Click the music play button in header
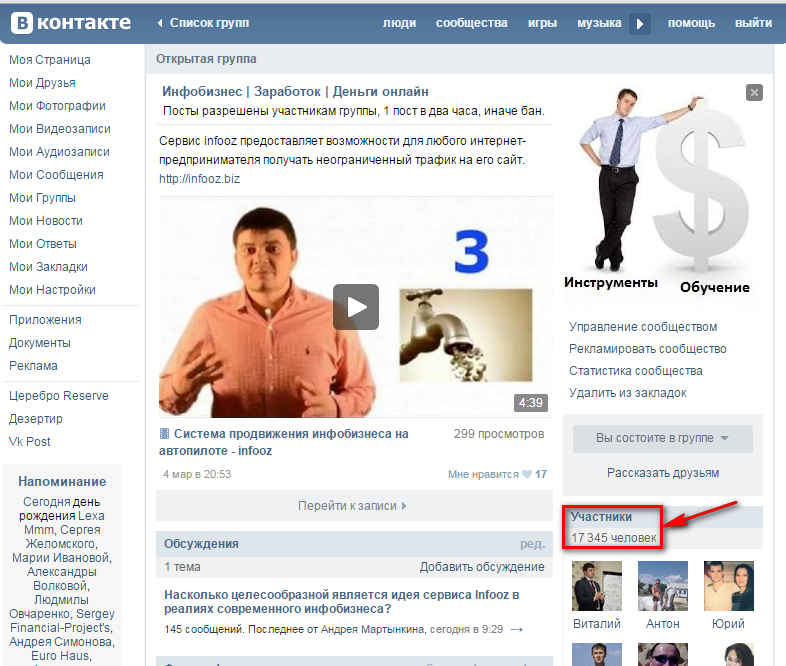 click(640, 24)
